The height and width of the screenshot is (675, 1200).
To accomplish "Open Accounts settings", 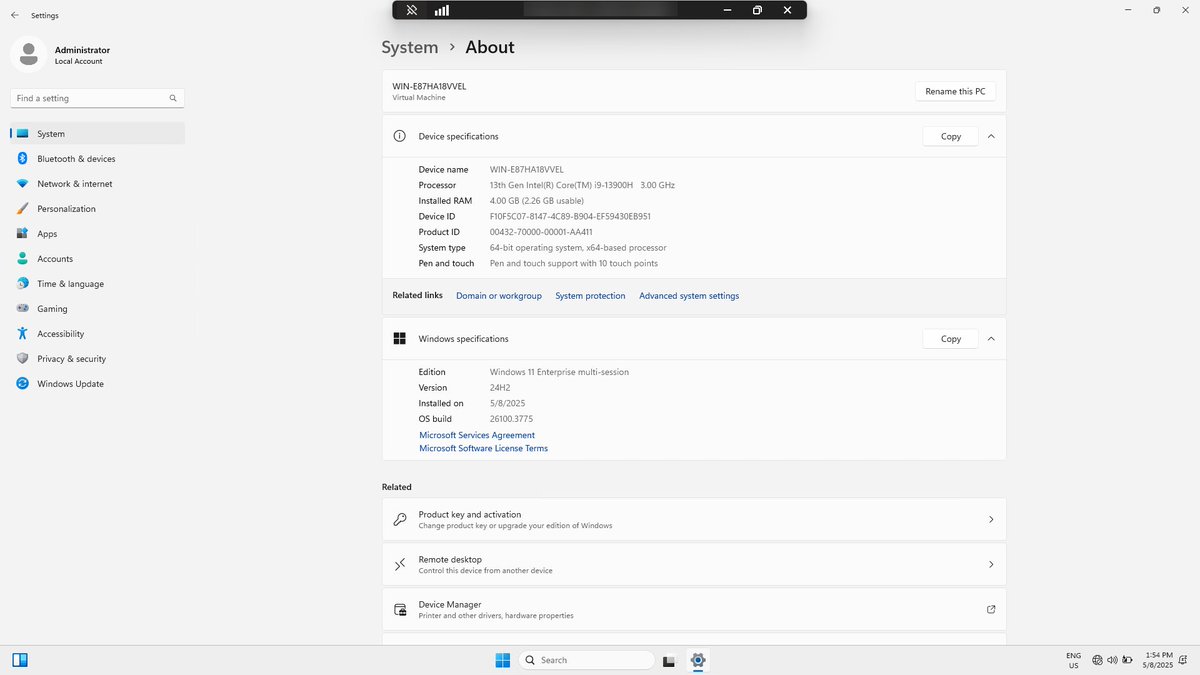I will click(97, 259).
